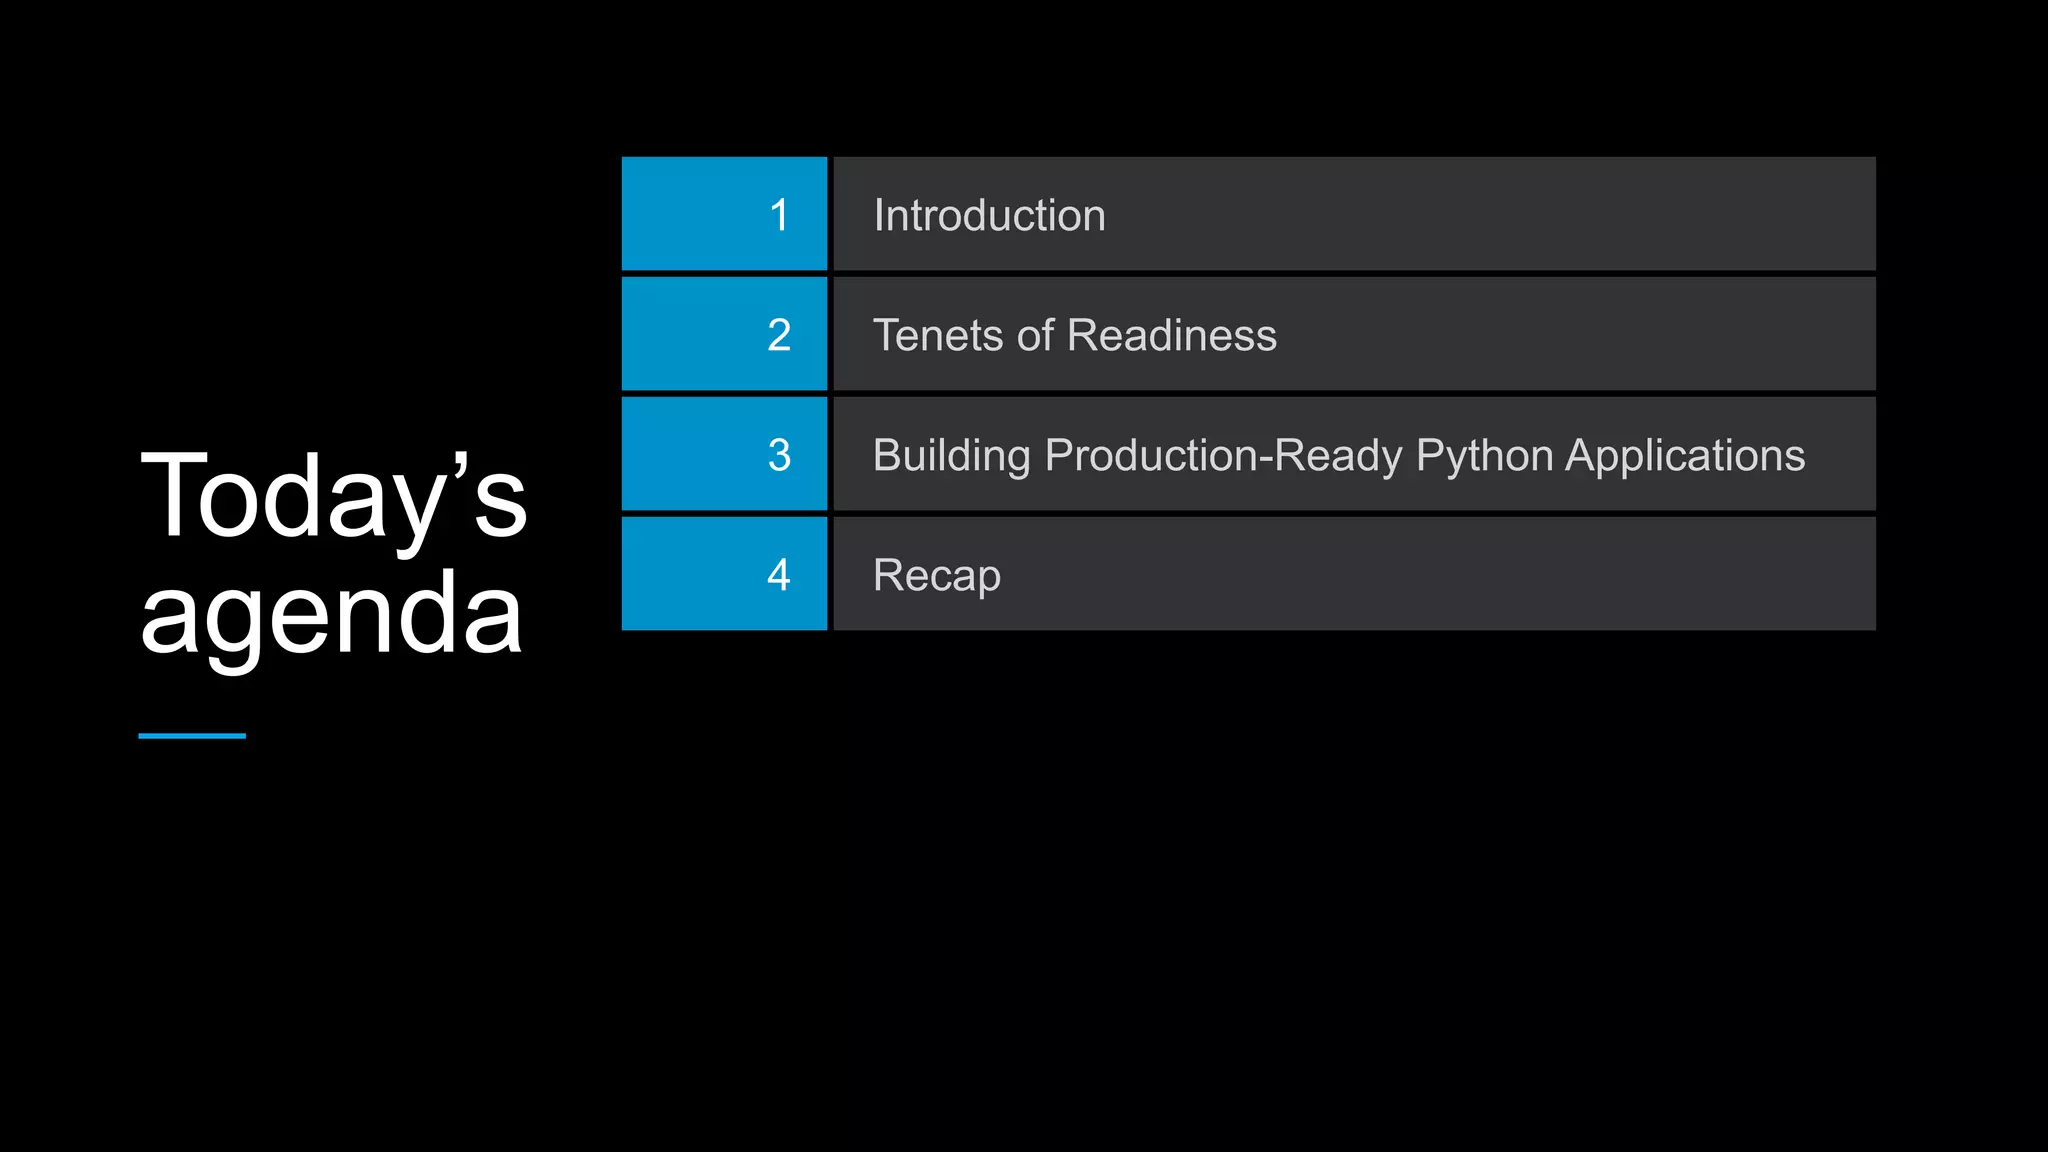
Task: Click the word "Applications" in item three
Action: coord(1685,456)
